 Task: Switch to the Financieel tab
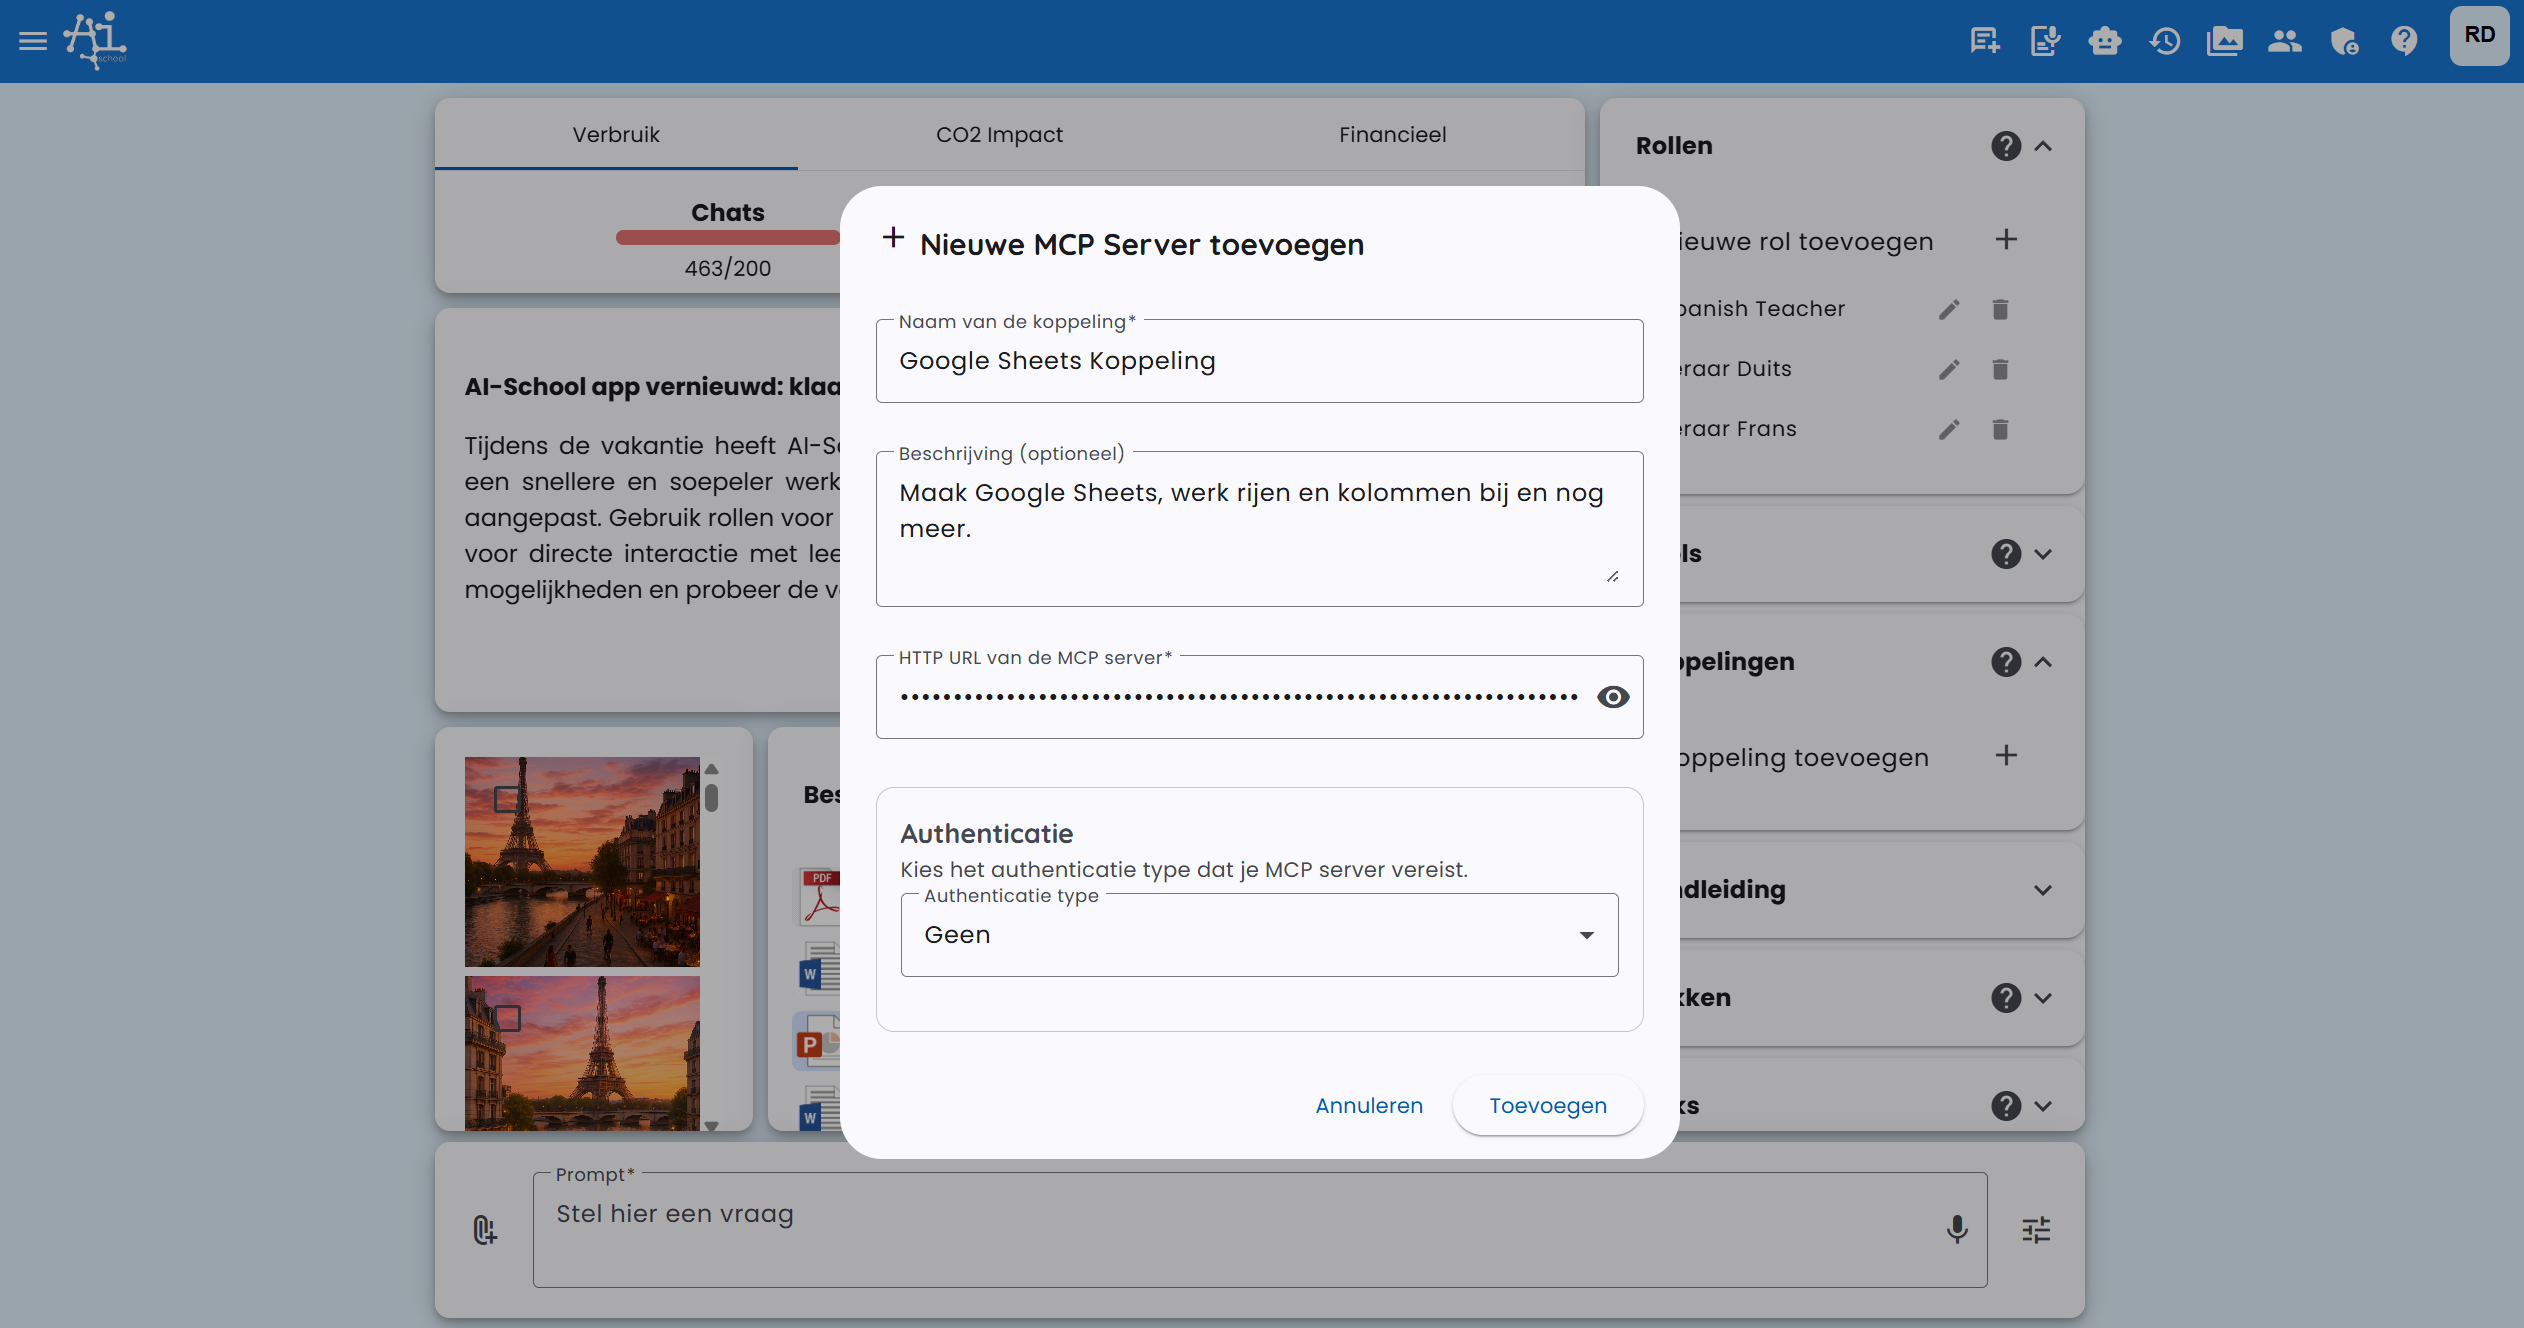[1392, 134]
